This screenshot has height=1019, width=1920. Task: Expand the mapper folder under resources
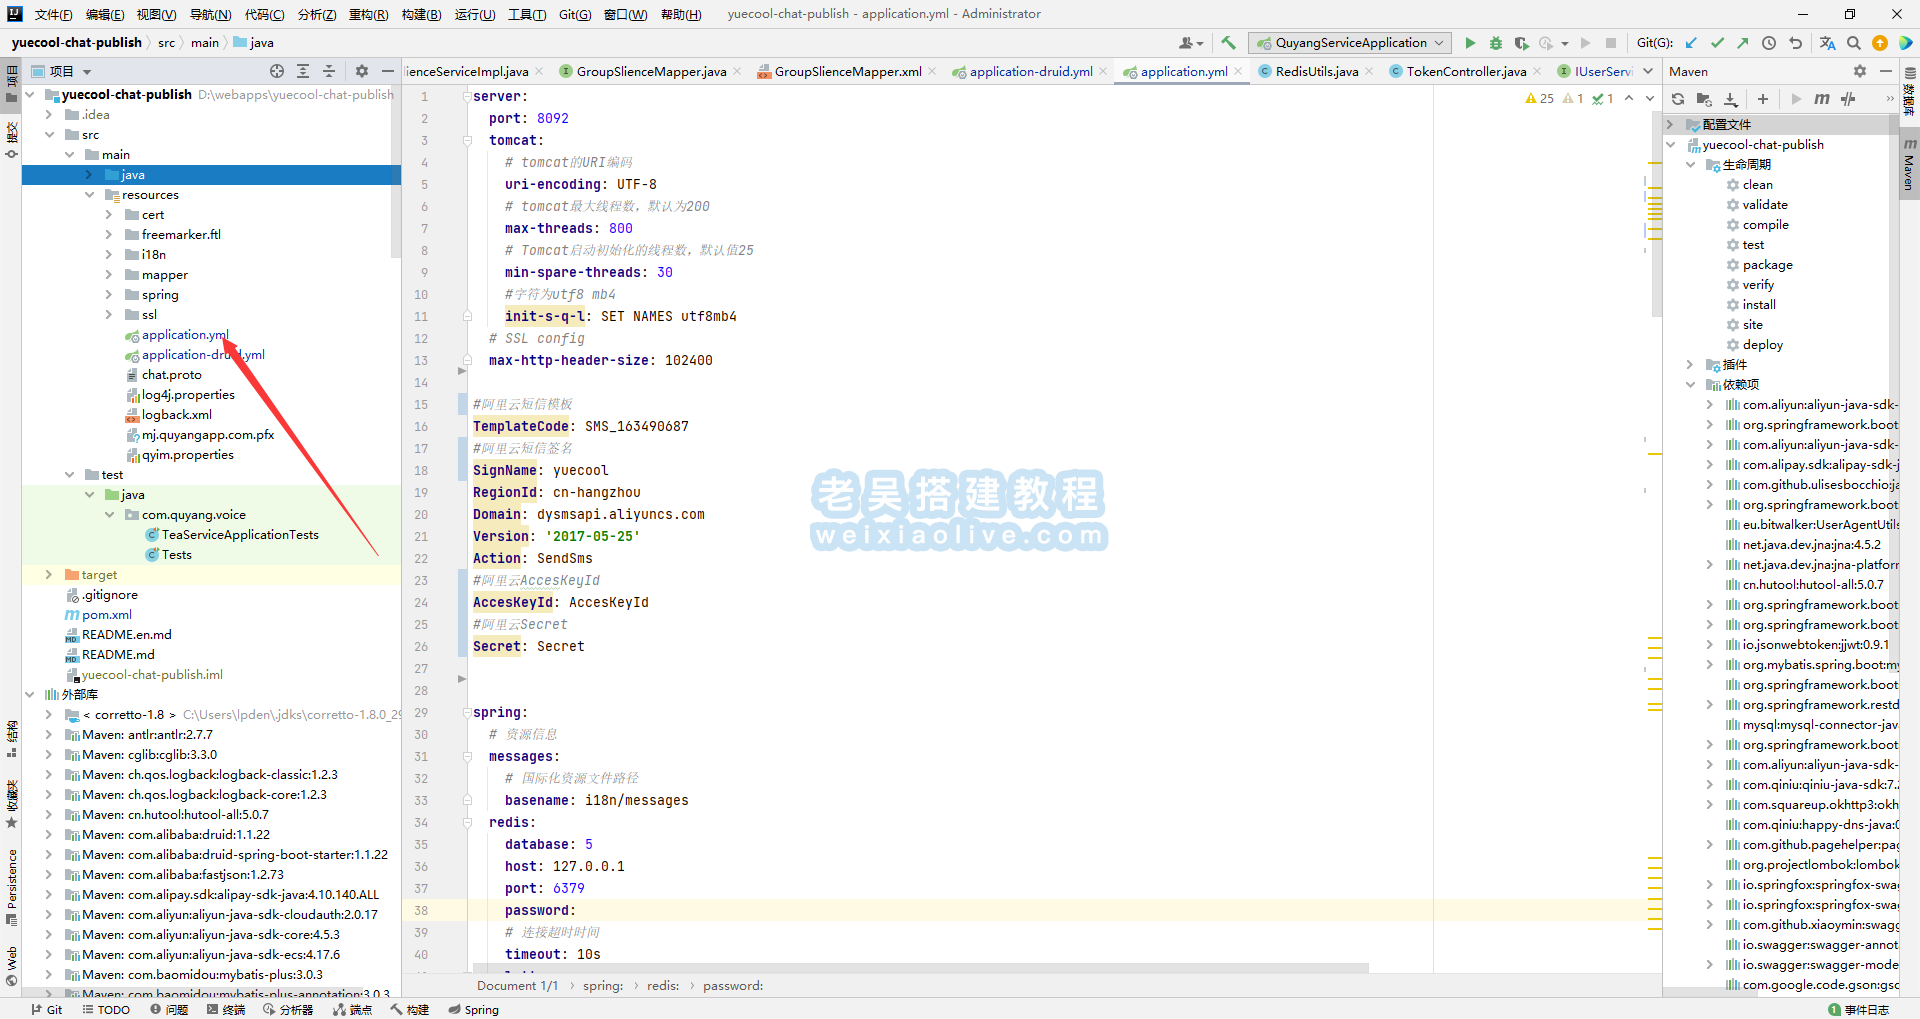click(109, 275)
